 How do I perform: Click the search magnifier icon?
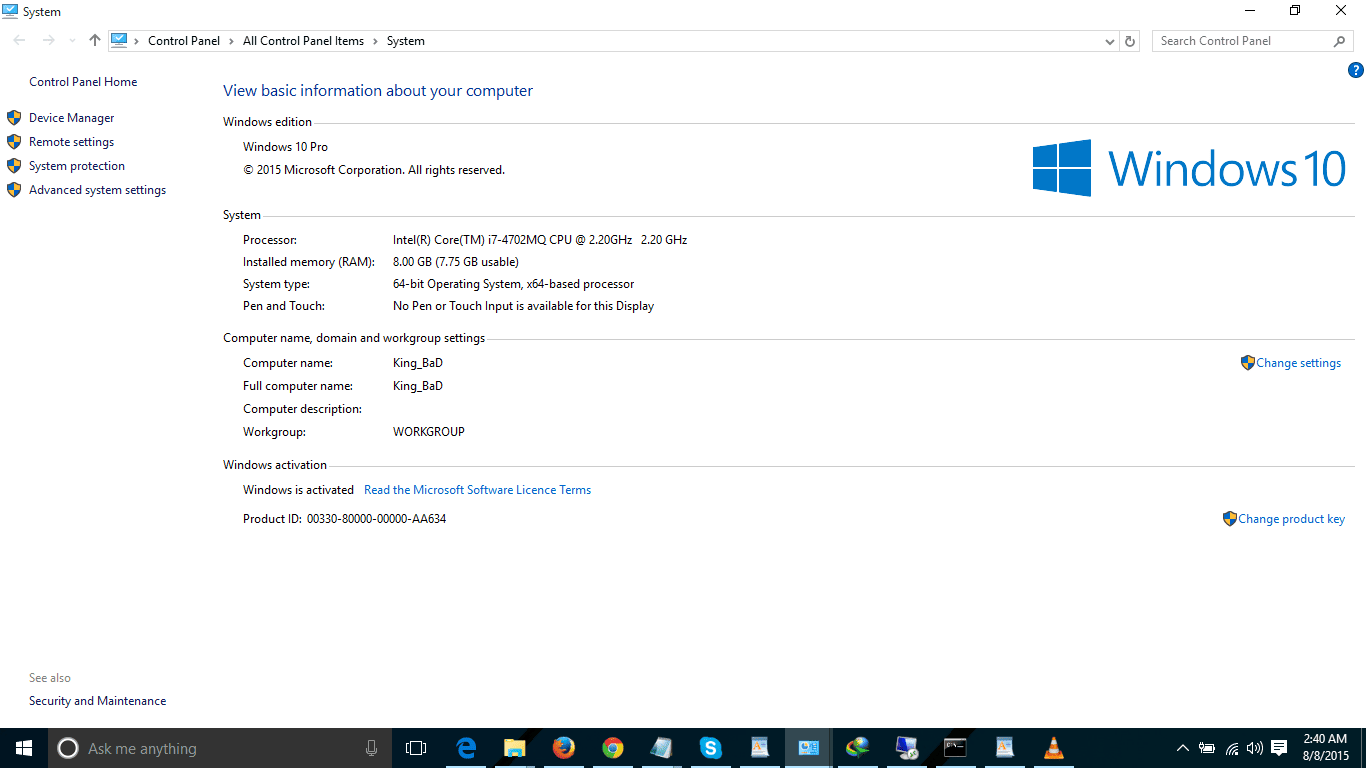(1340, 41)
